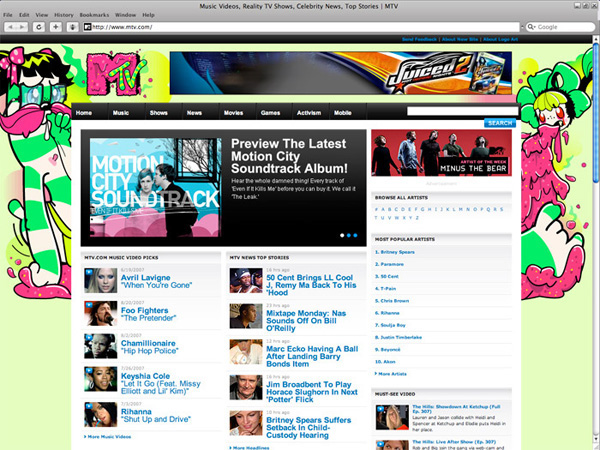
Task: Click the browser Back arrow button
Action: [x=10, y=27]
